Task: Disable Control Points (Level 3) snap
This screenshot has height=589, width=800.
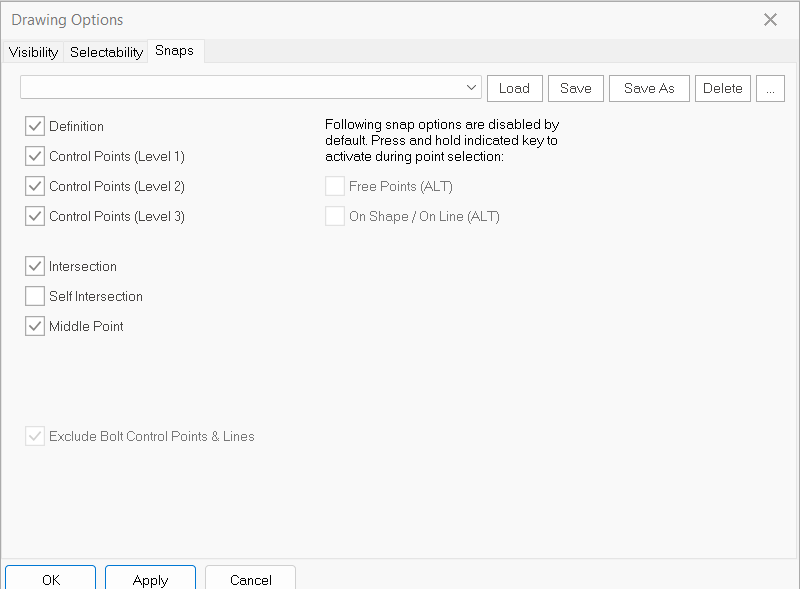Action: [35, 216]
